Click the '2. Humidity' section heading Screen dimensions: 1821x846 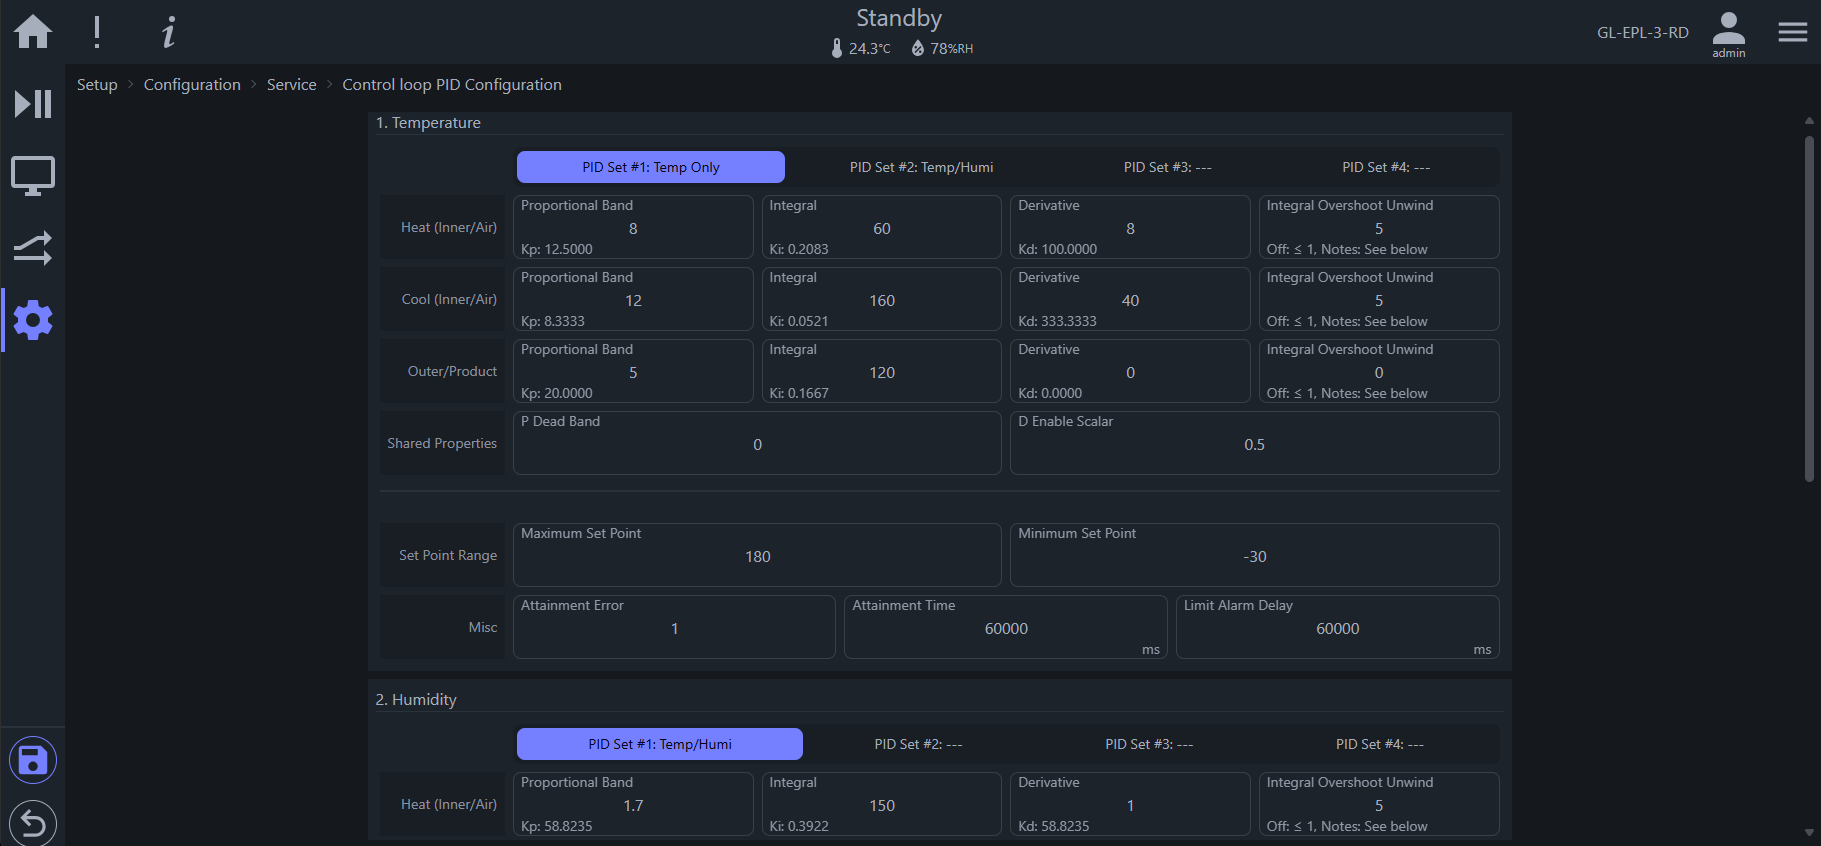click(x=416, y=699)
